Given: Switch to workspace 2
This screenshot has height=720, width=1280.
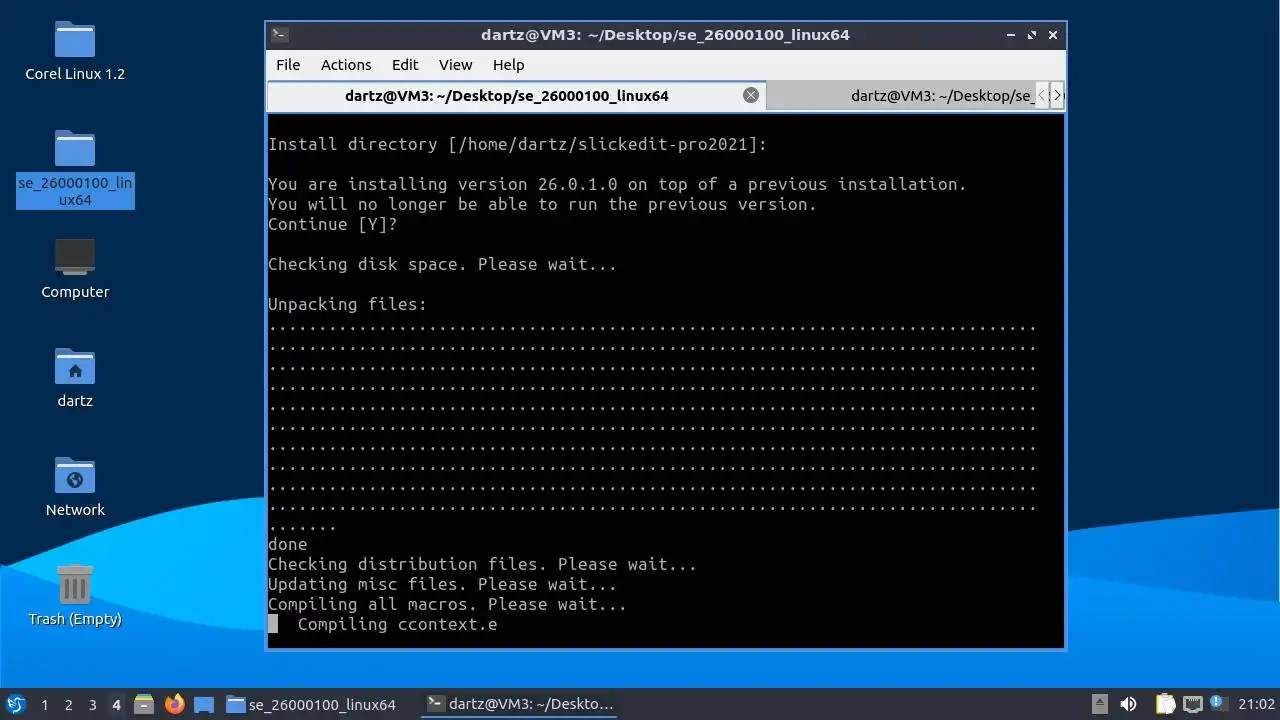Looking at the screenshot, I should click(x=68, y=704).
